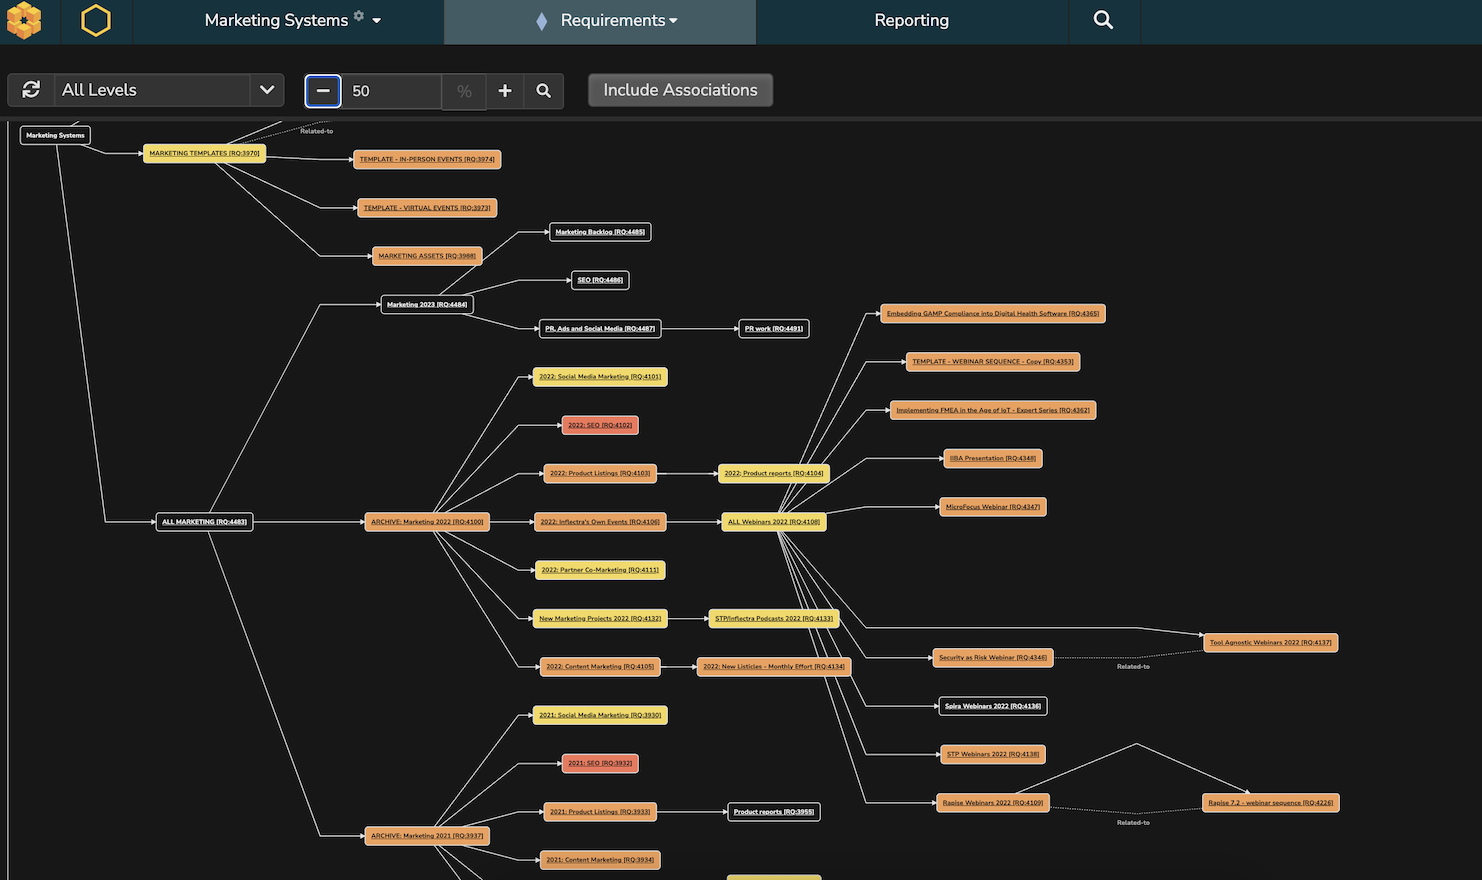Refresh the mind map with the refresh icon
Image resolution: width=1482 pixels, height=880 pixels.
tap(31, 90)
